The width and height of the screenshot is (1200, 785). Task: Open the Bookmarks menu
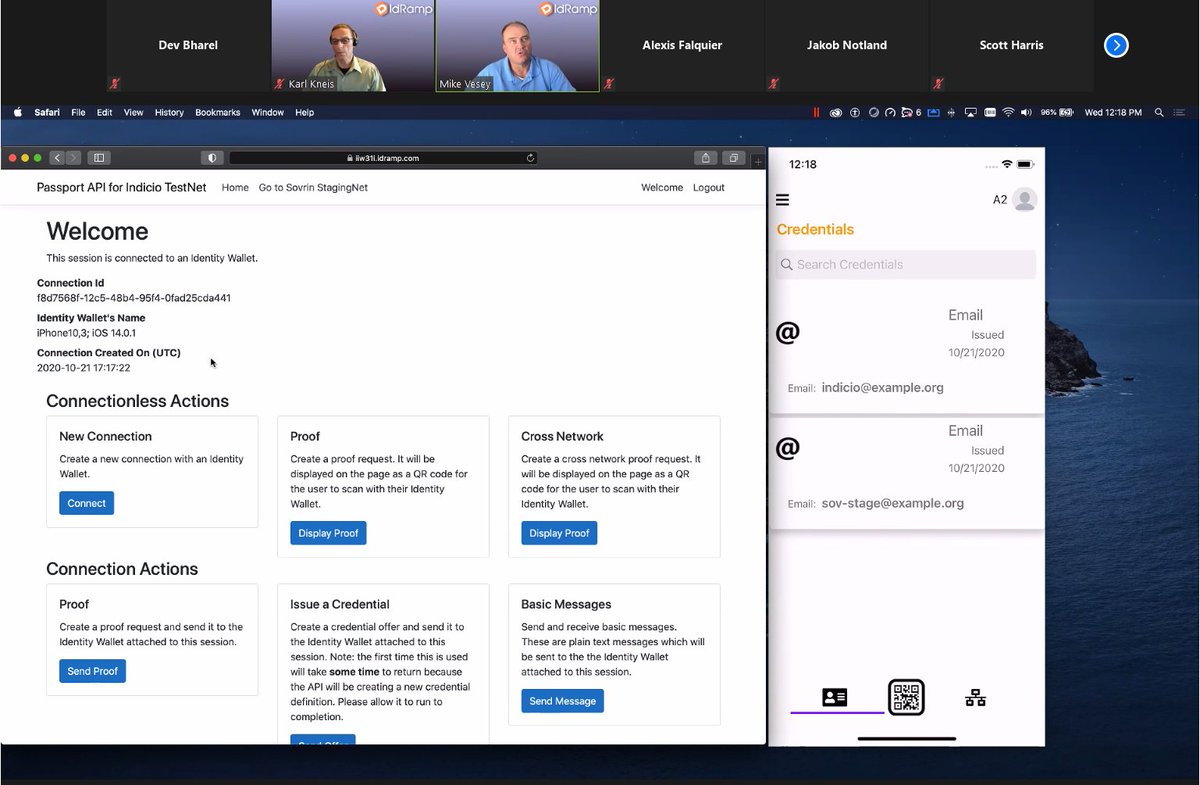click(x=218, y=112)
